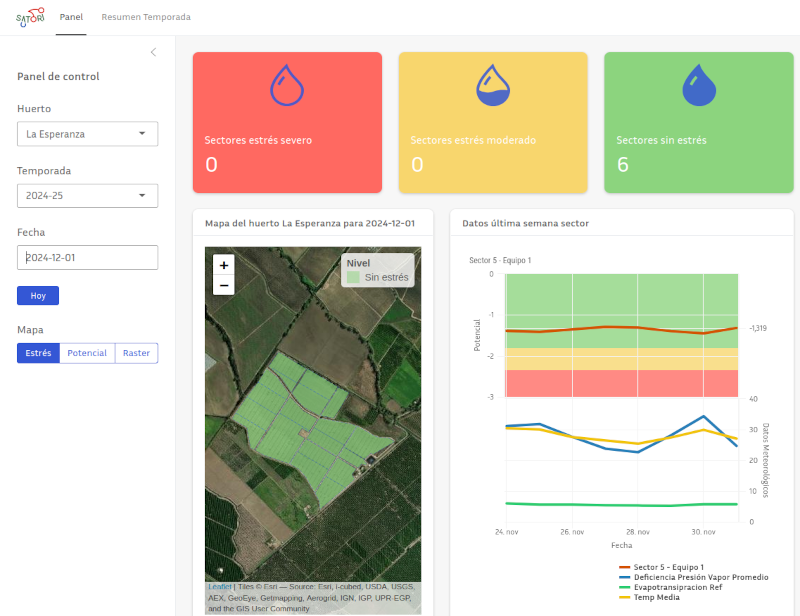Viewport: 800px width, 616px height.
Task: Click the severe stress water drop icon
Action: [x=287, y=85]
